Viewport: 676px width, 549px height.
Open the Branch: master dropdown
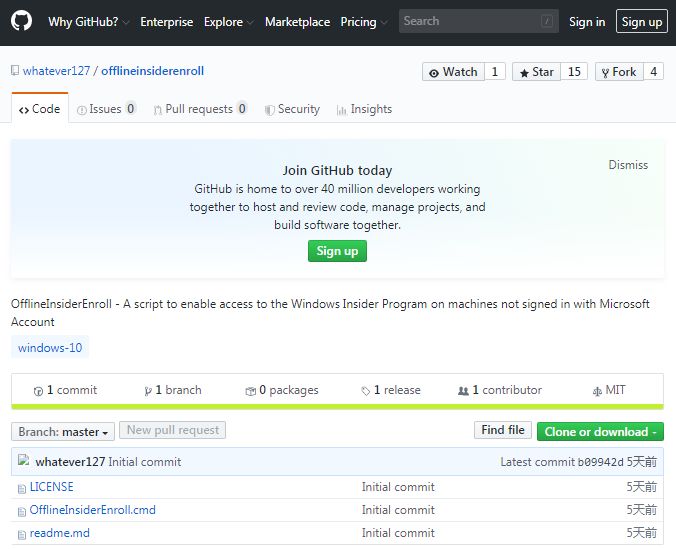63,432
